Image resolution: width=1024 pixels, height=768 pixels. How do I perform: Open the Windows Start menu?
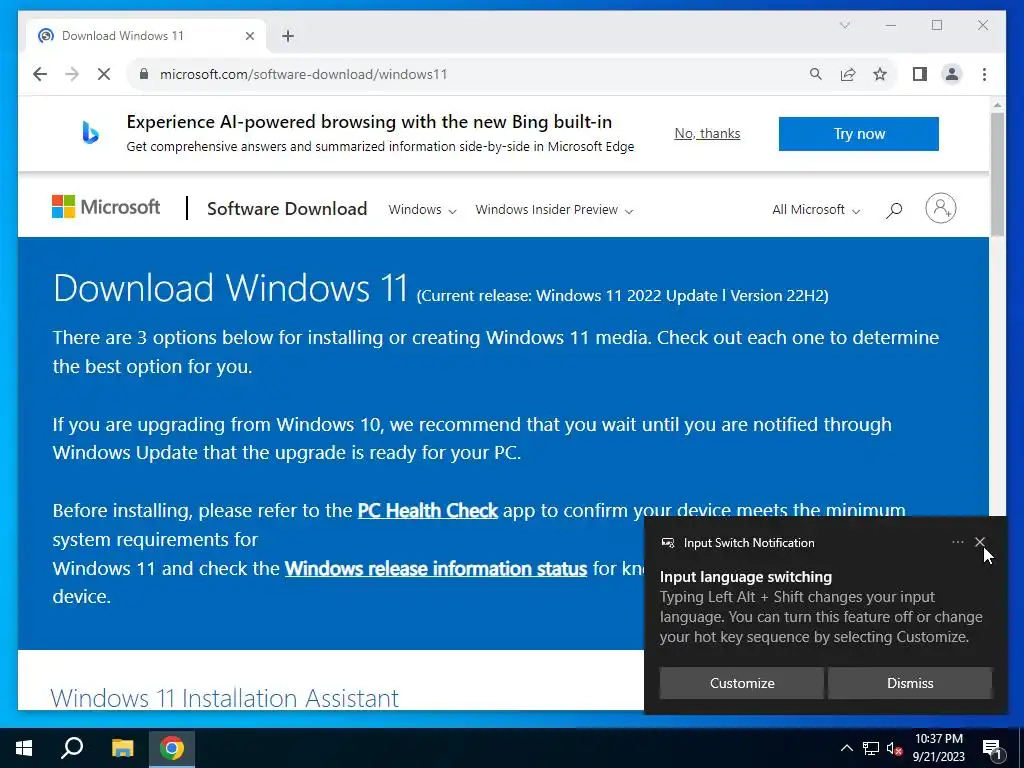coord(24,748)
